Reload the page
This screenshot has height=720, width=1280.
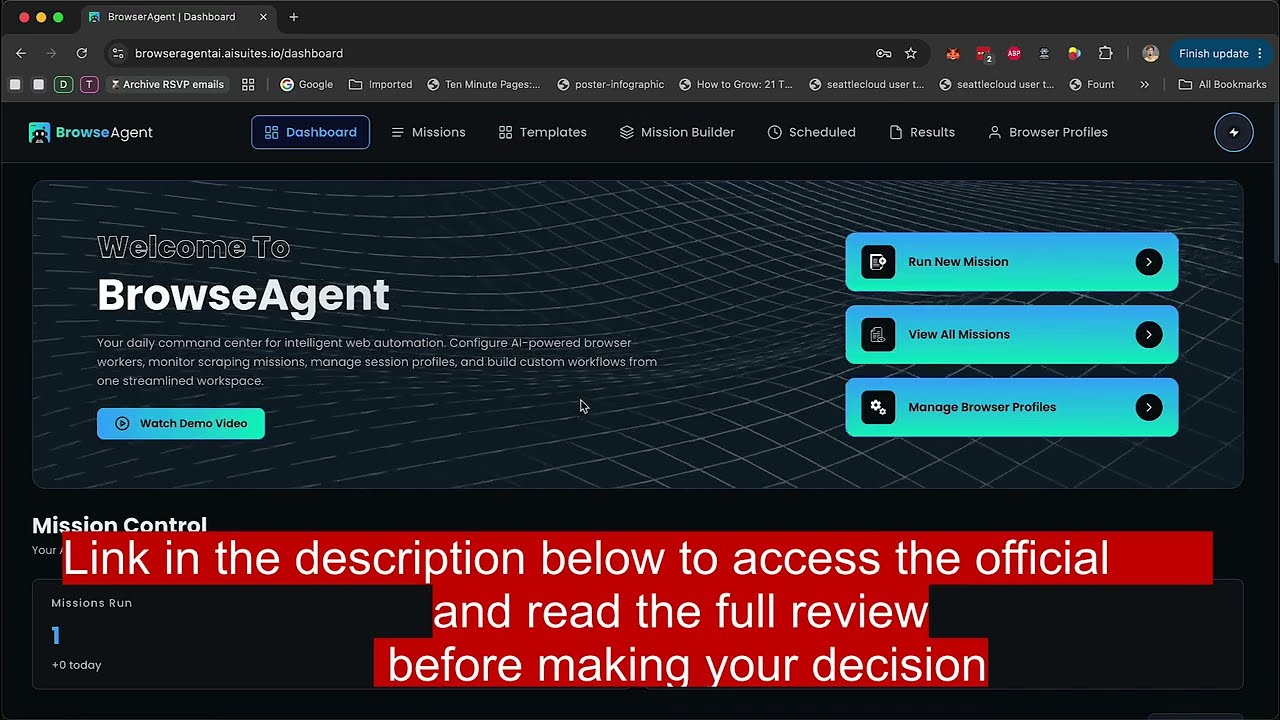tap(82, 53)
